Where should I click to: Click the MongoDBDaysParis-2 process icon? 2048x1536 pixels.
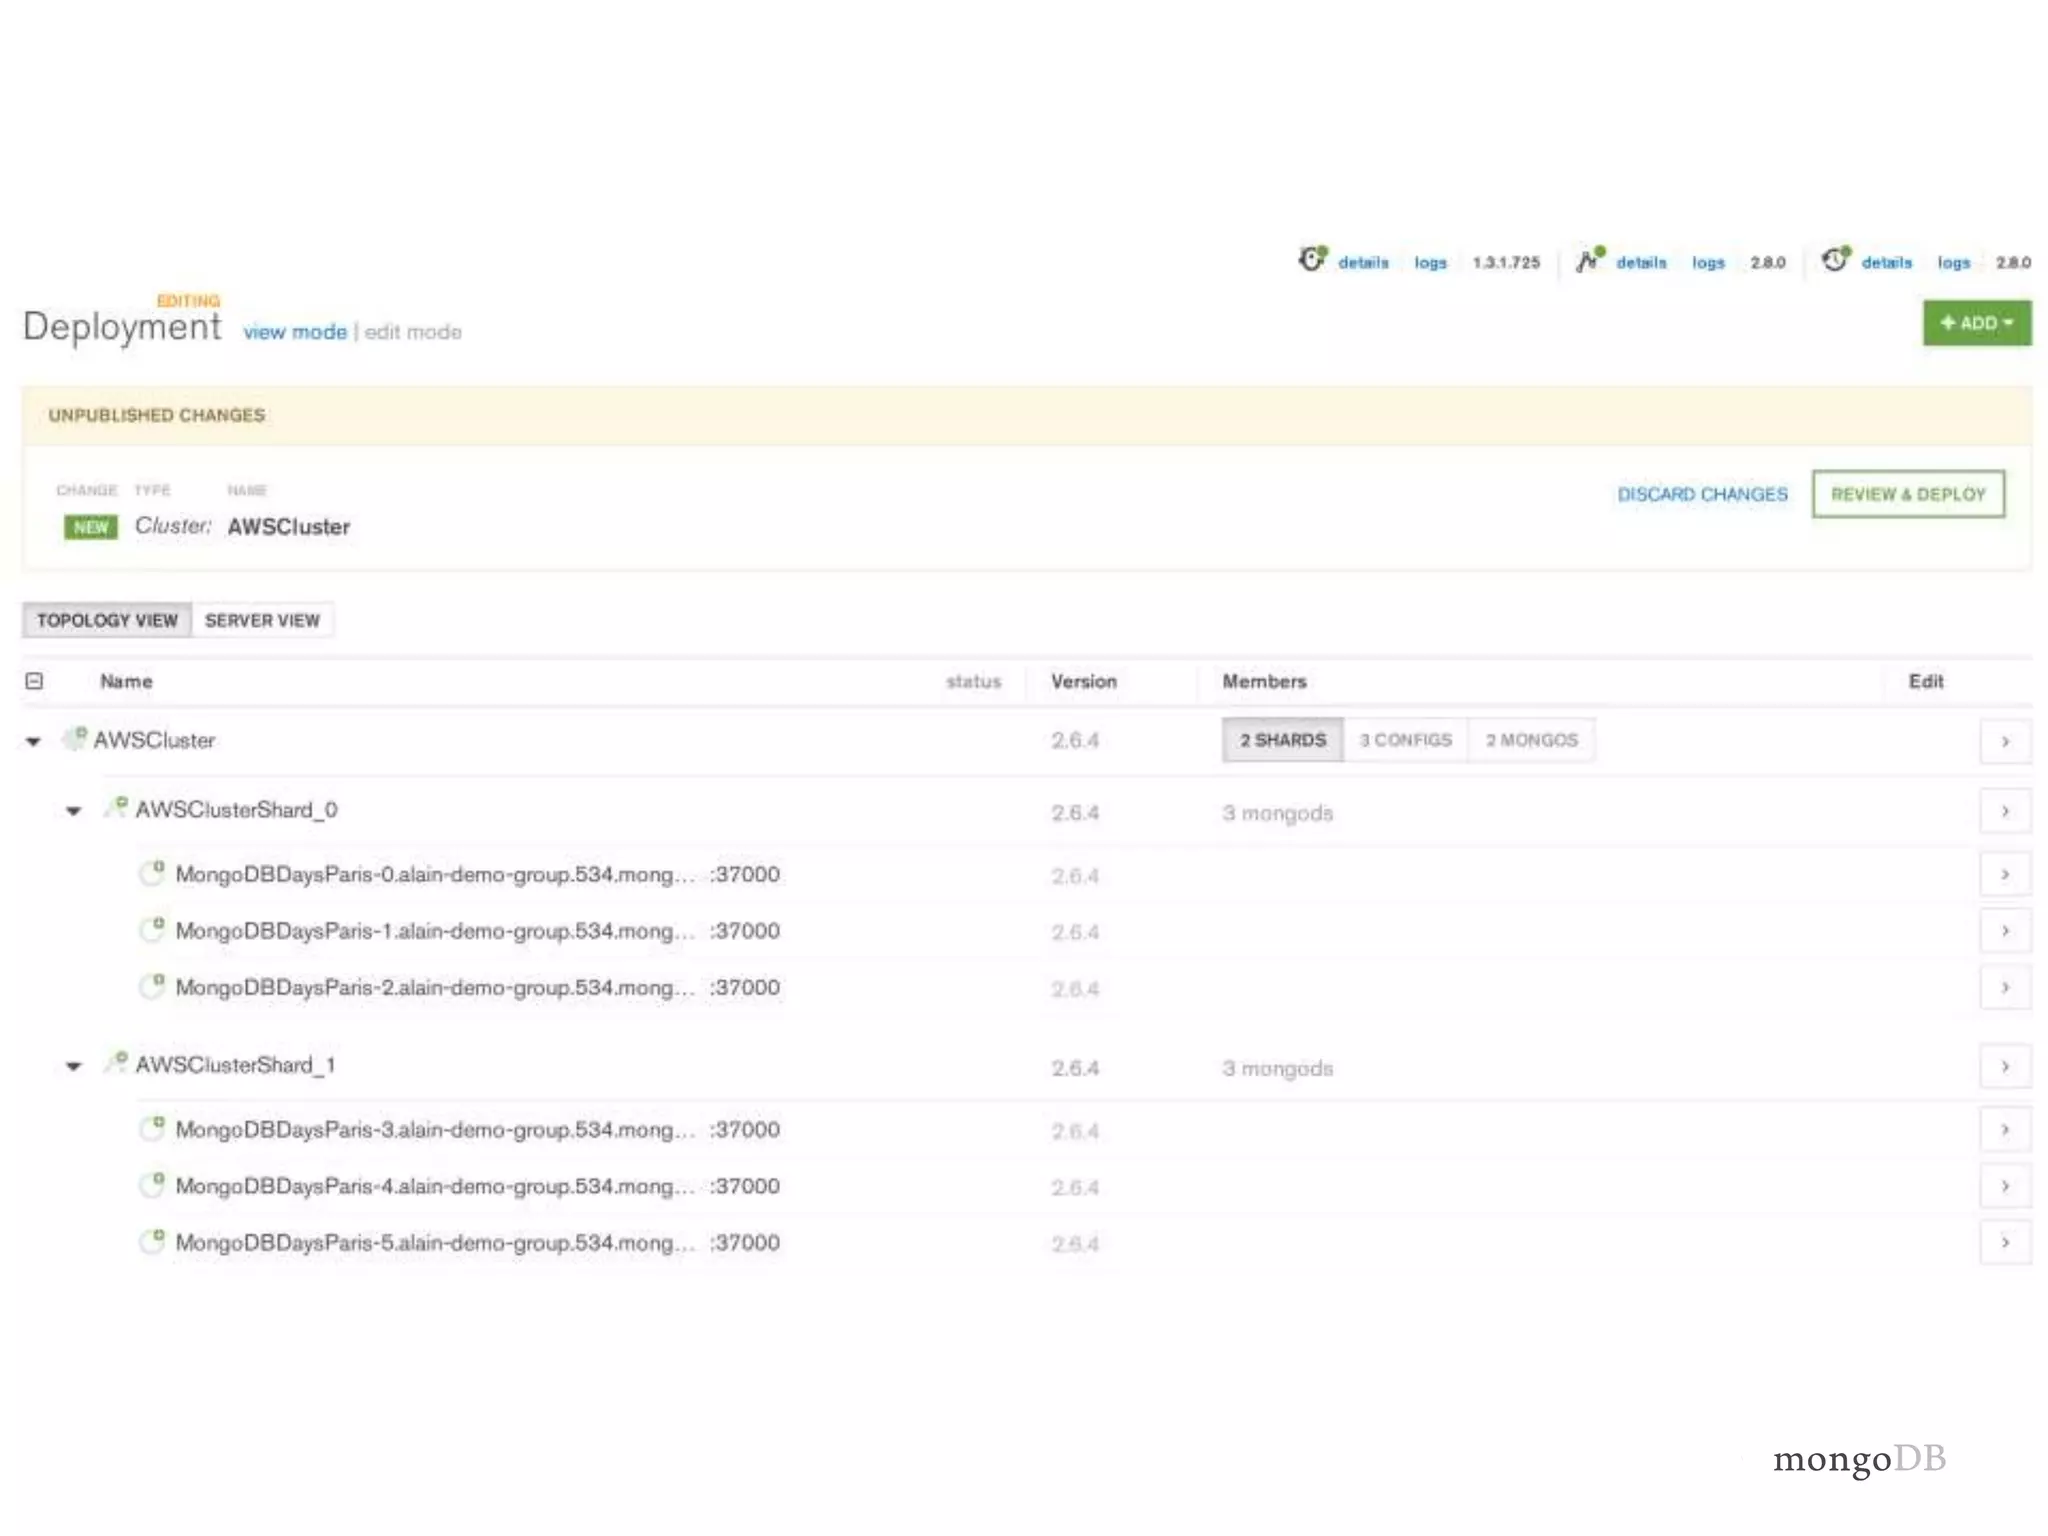click(152, 986)
